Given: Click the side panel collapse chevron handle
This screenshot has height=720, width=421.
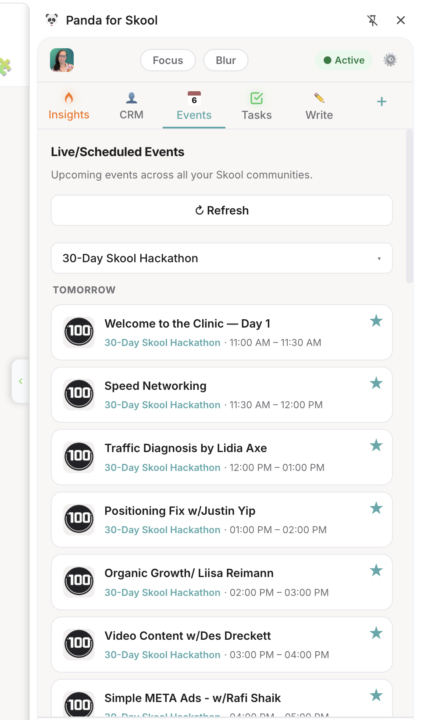Looking at the screenshot, I should pyautogui.click(x=20, y=381).
